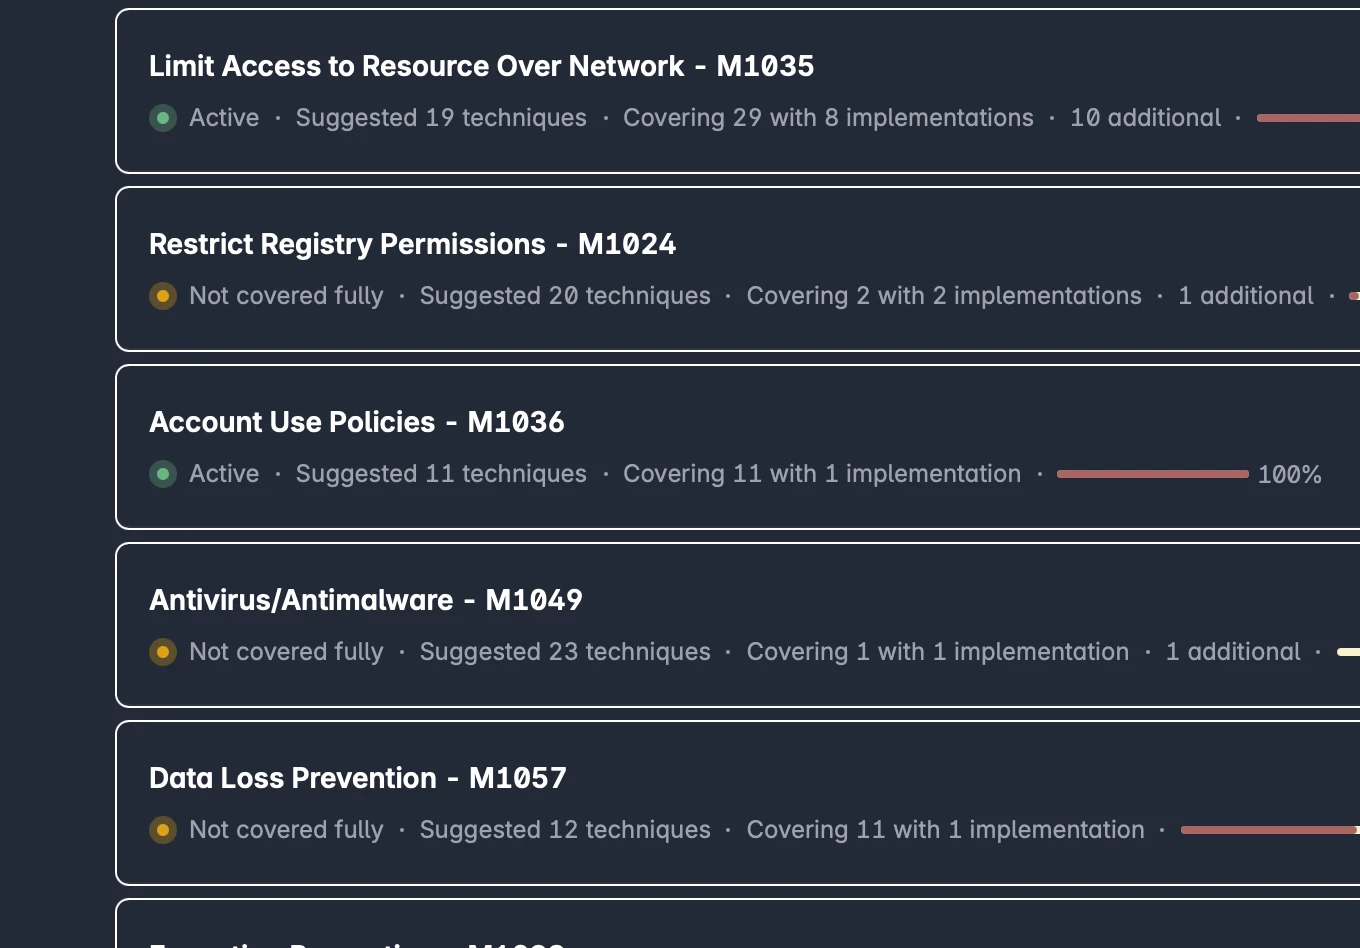Image resolution: width=1360 pixels, height=948 pixels.
Task: Open Antivirus/Antimalware - M1049 title
Action: 366,600
